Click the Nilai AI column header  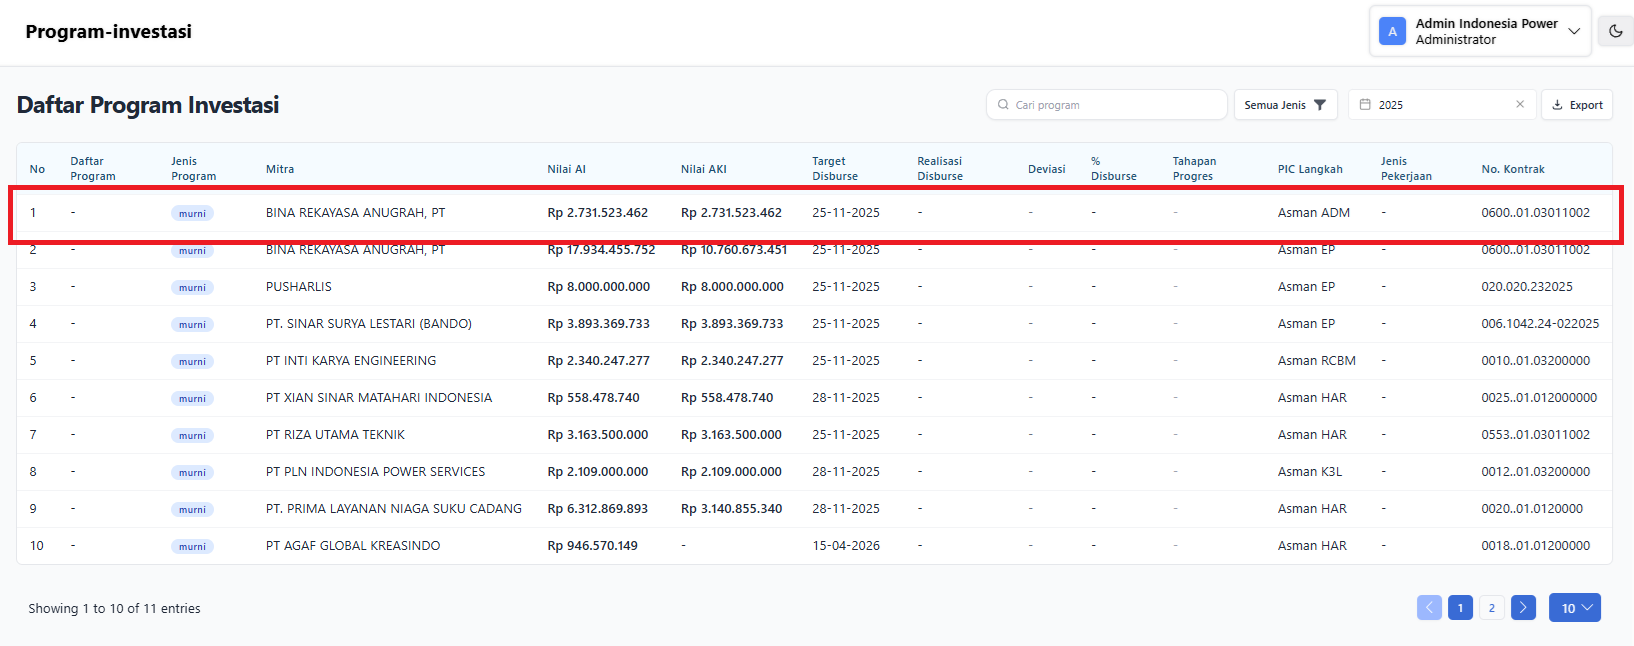pos(566,169)
